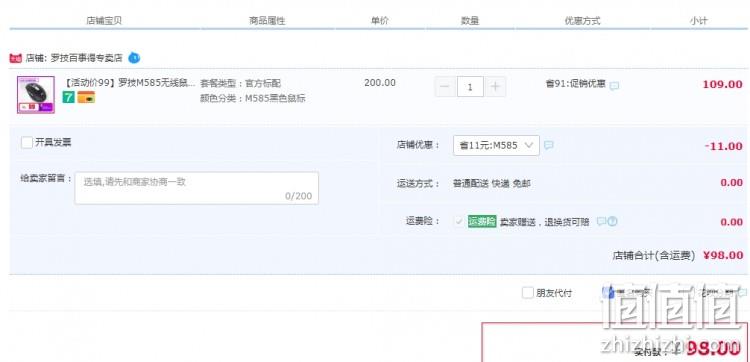Open the 省11元:M585 shop discount dropdown
This screenshot has width=750, height=362.
[x=496, y=145]
